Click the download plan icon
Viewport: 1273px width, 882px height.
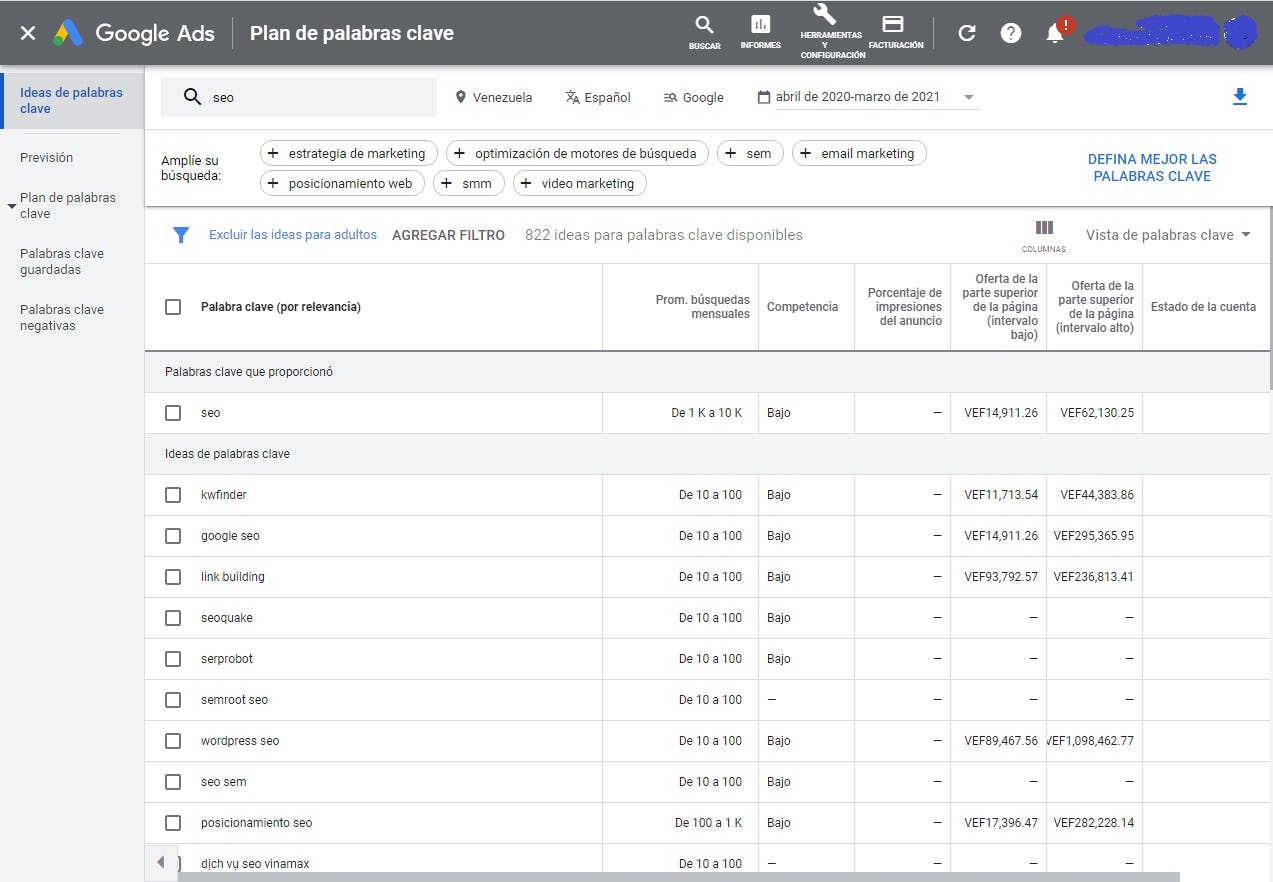point(1240,97)
